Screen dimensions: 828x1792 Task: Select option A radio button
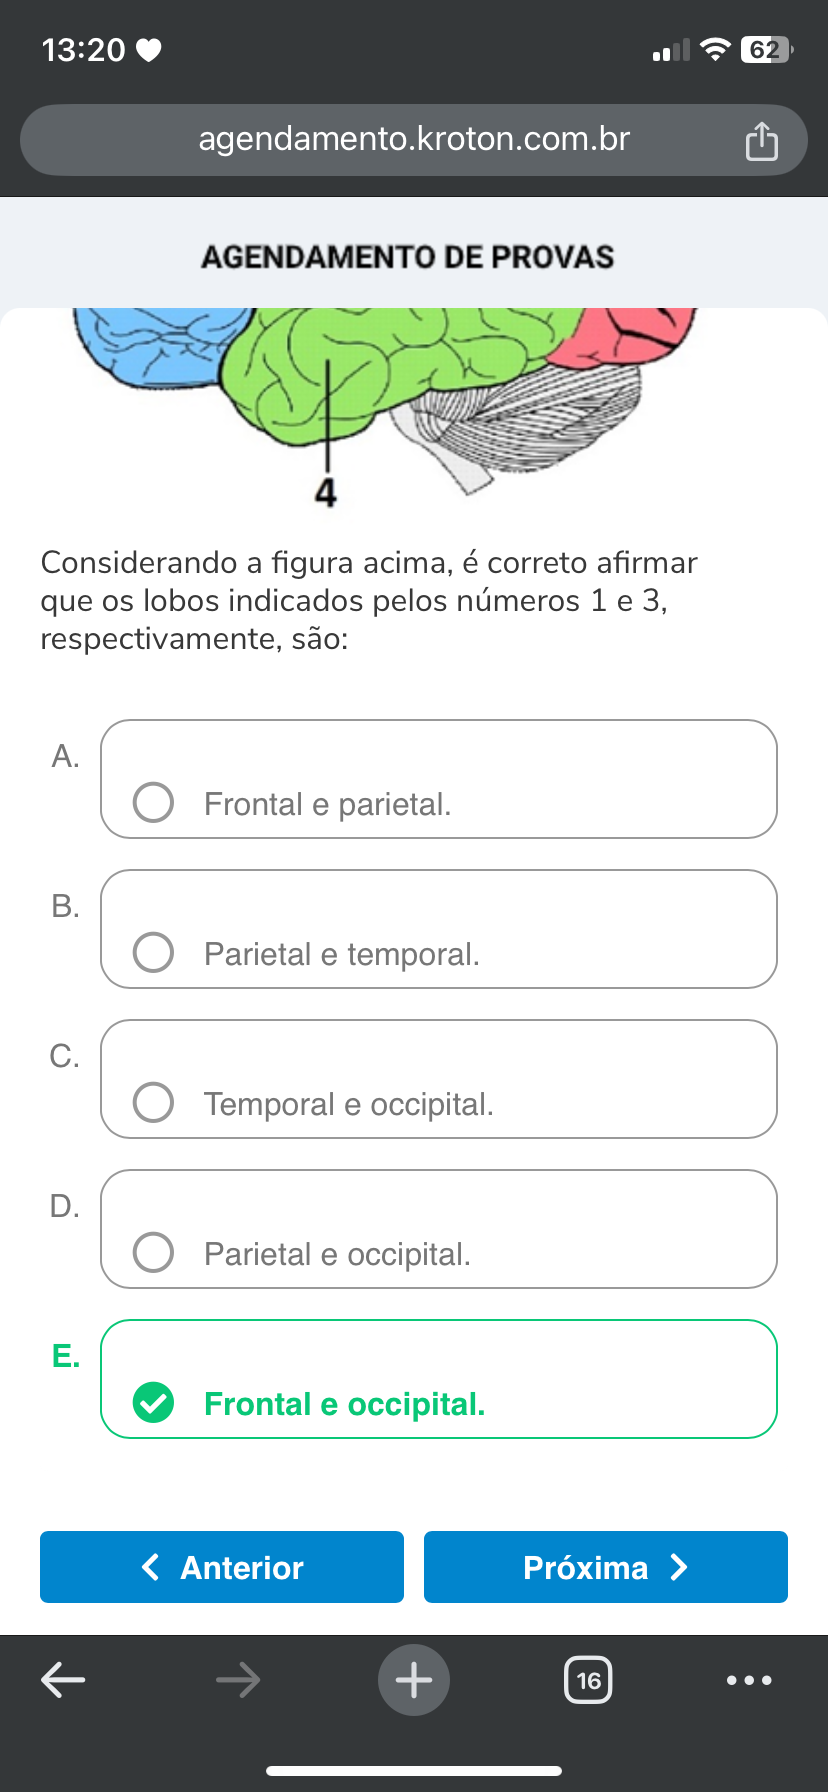point(154,802)
